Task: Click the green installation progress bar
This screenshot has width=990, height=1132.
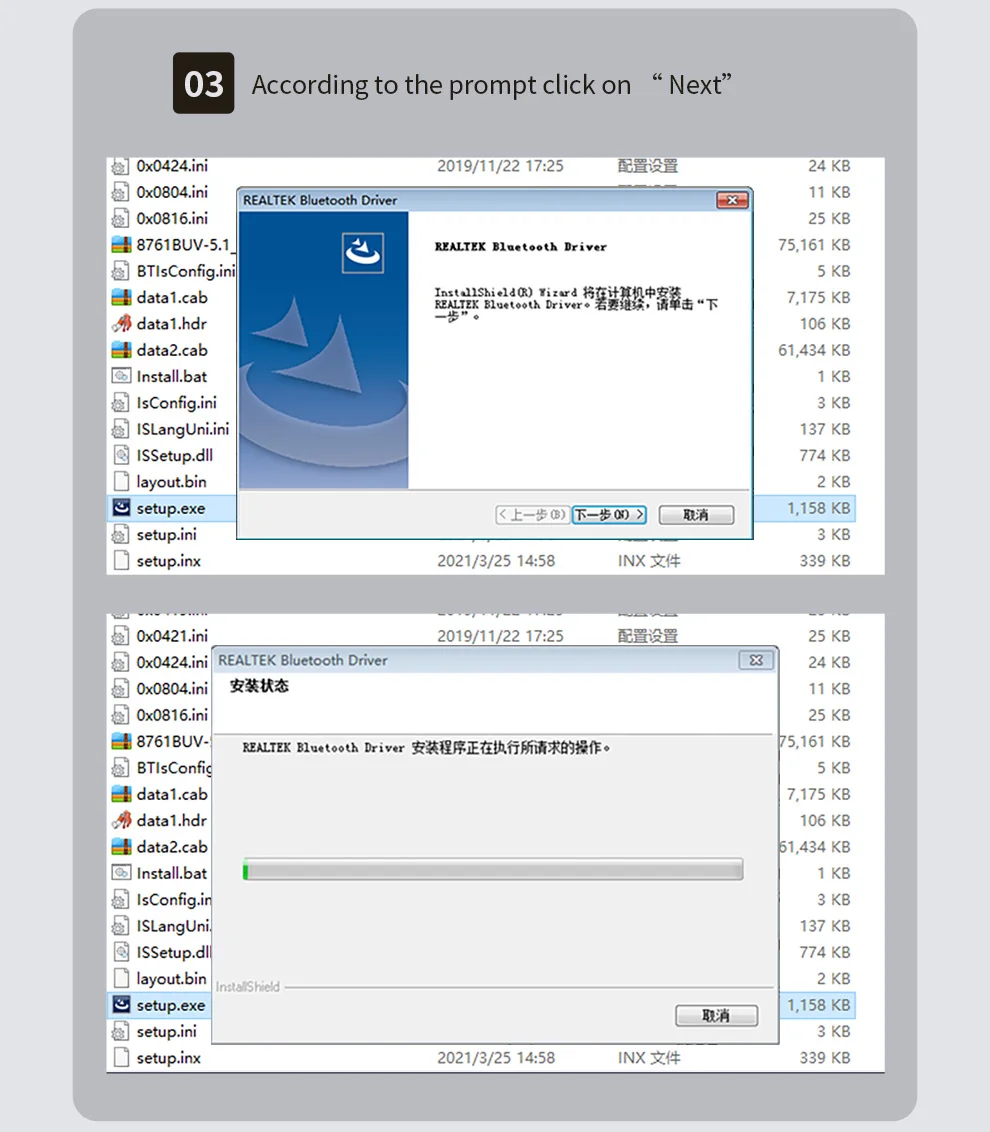Action: [493, 870]
